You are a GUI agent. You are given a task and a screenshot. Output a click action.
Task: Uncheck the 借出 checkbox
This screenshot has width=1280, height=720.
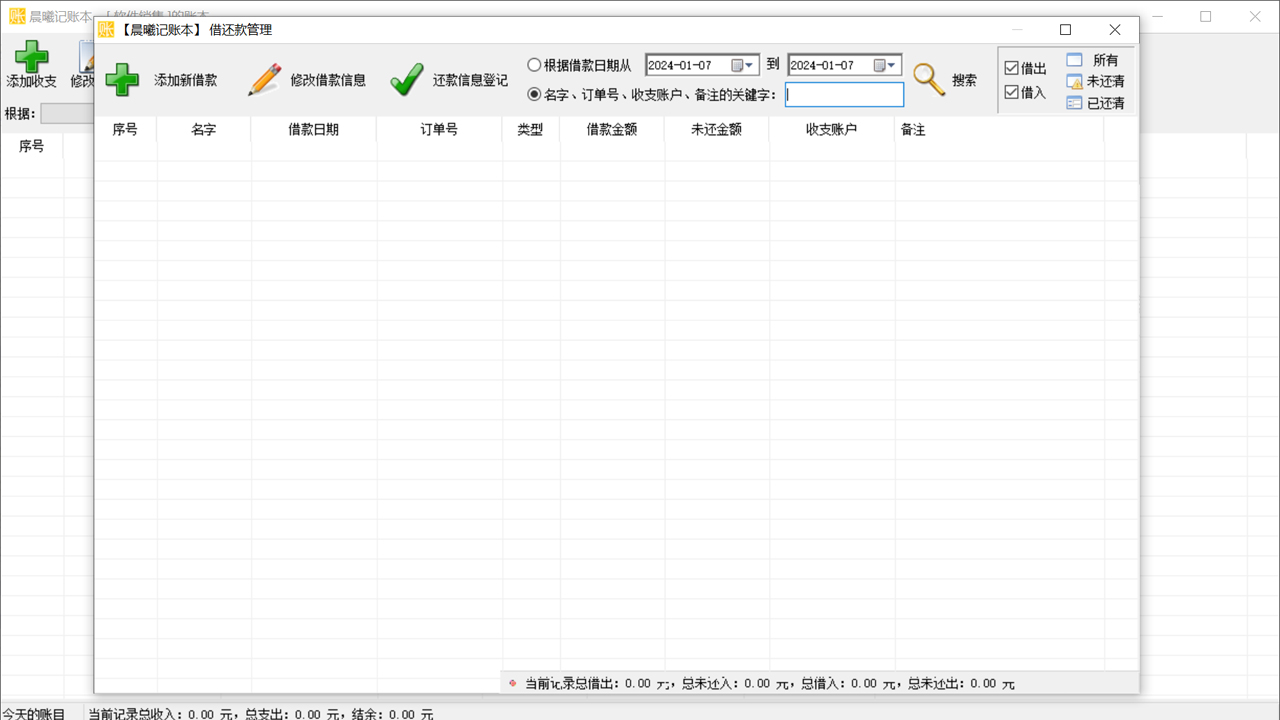click(1012, 69)
